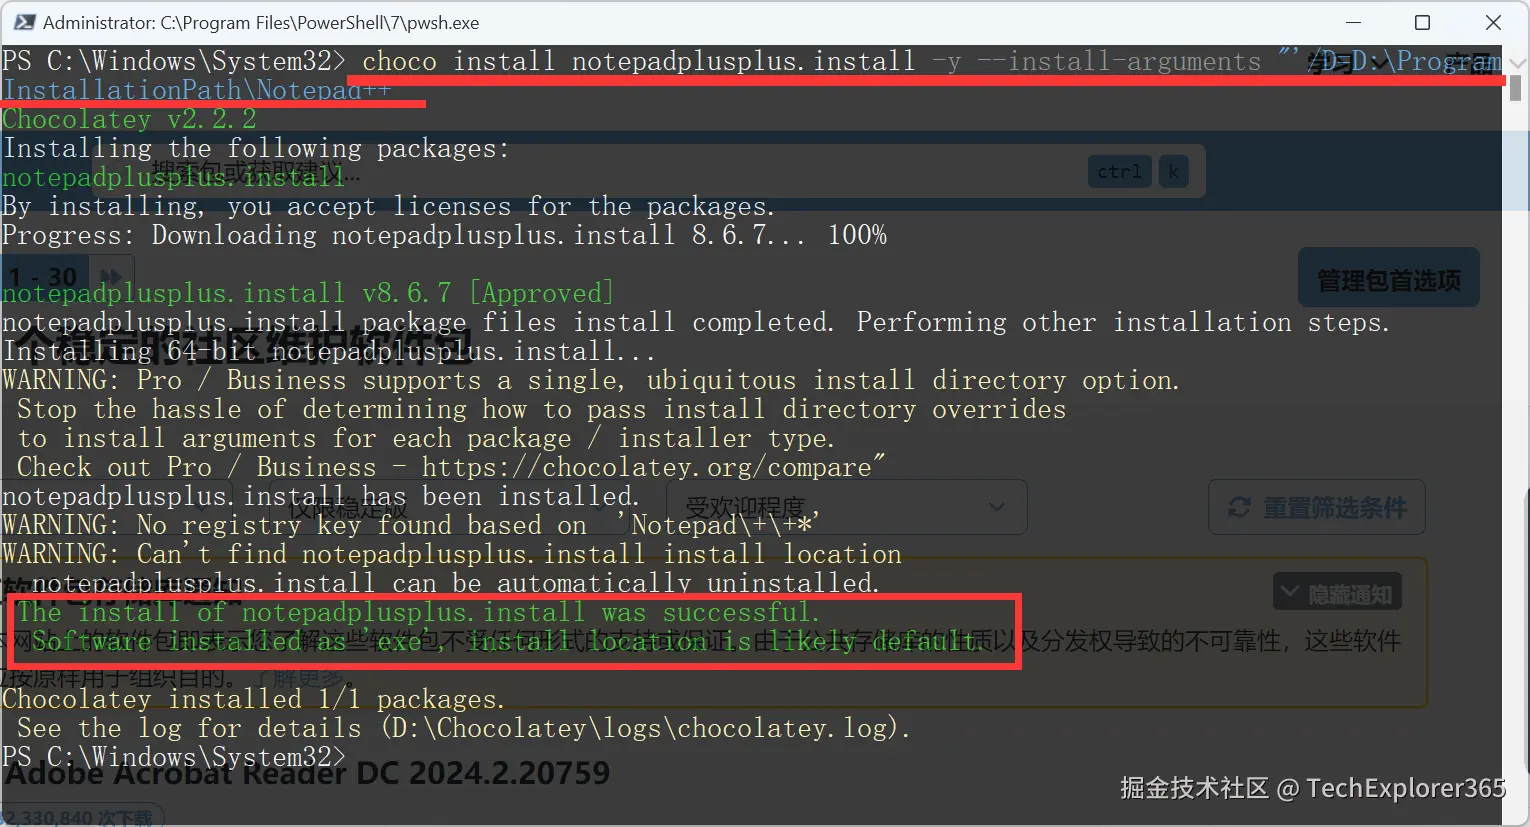This screenshot has width=1530, height=827.
Task: Open the https://chocolatey.org/compare URL
Action: [647, 467]
